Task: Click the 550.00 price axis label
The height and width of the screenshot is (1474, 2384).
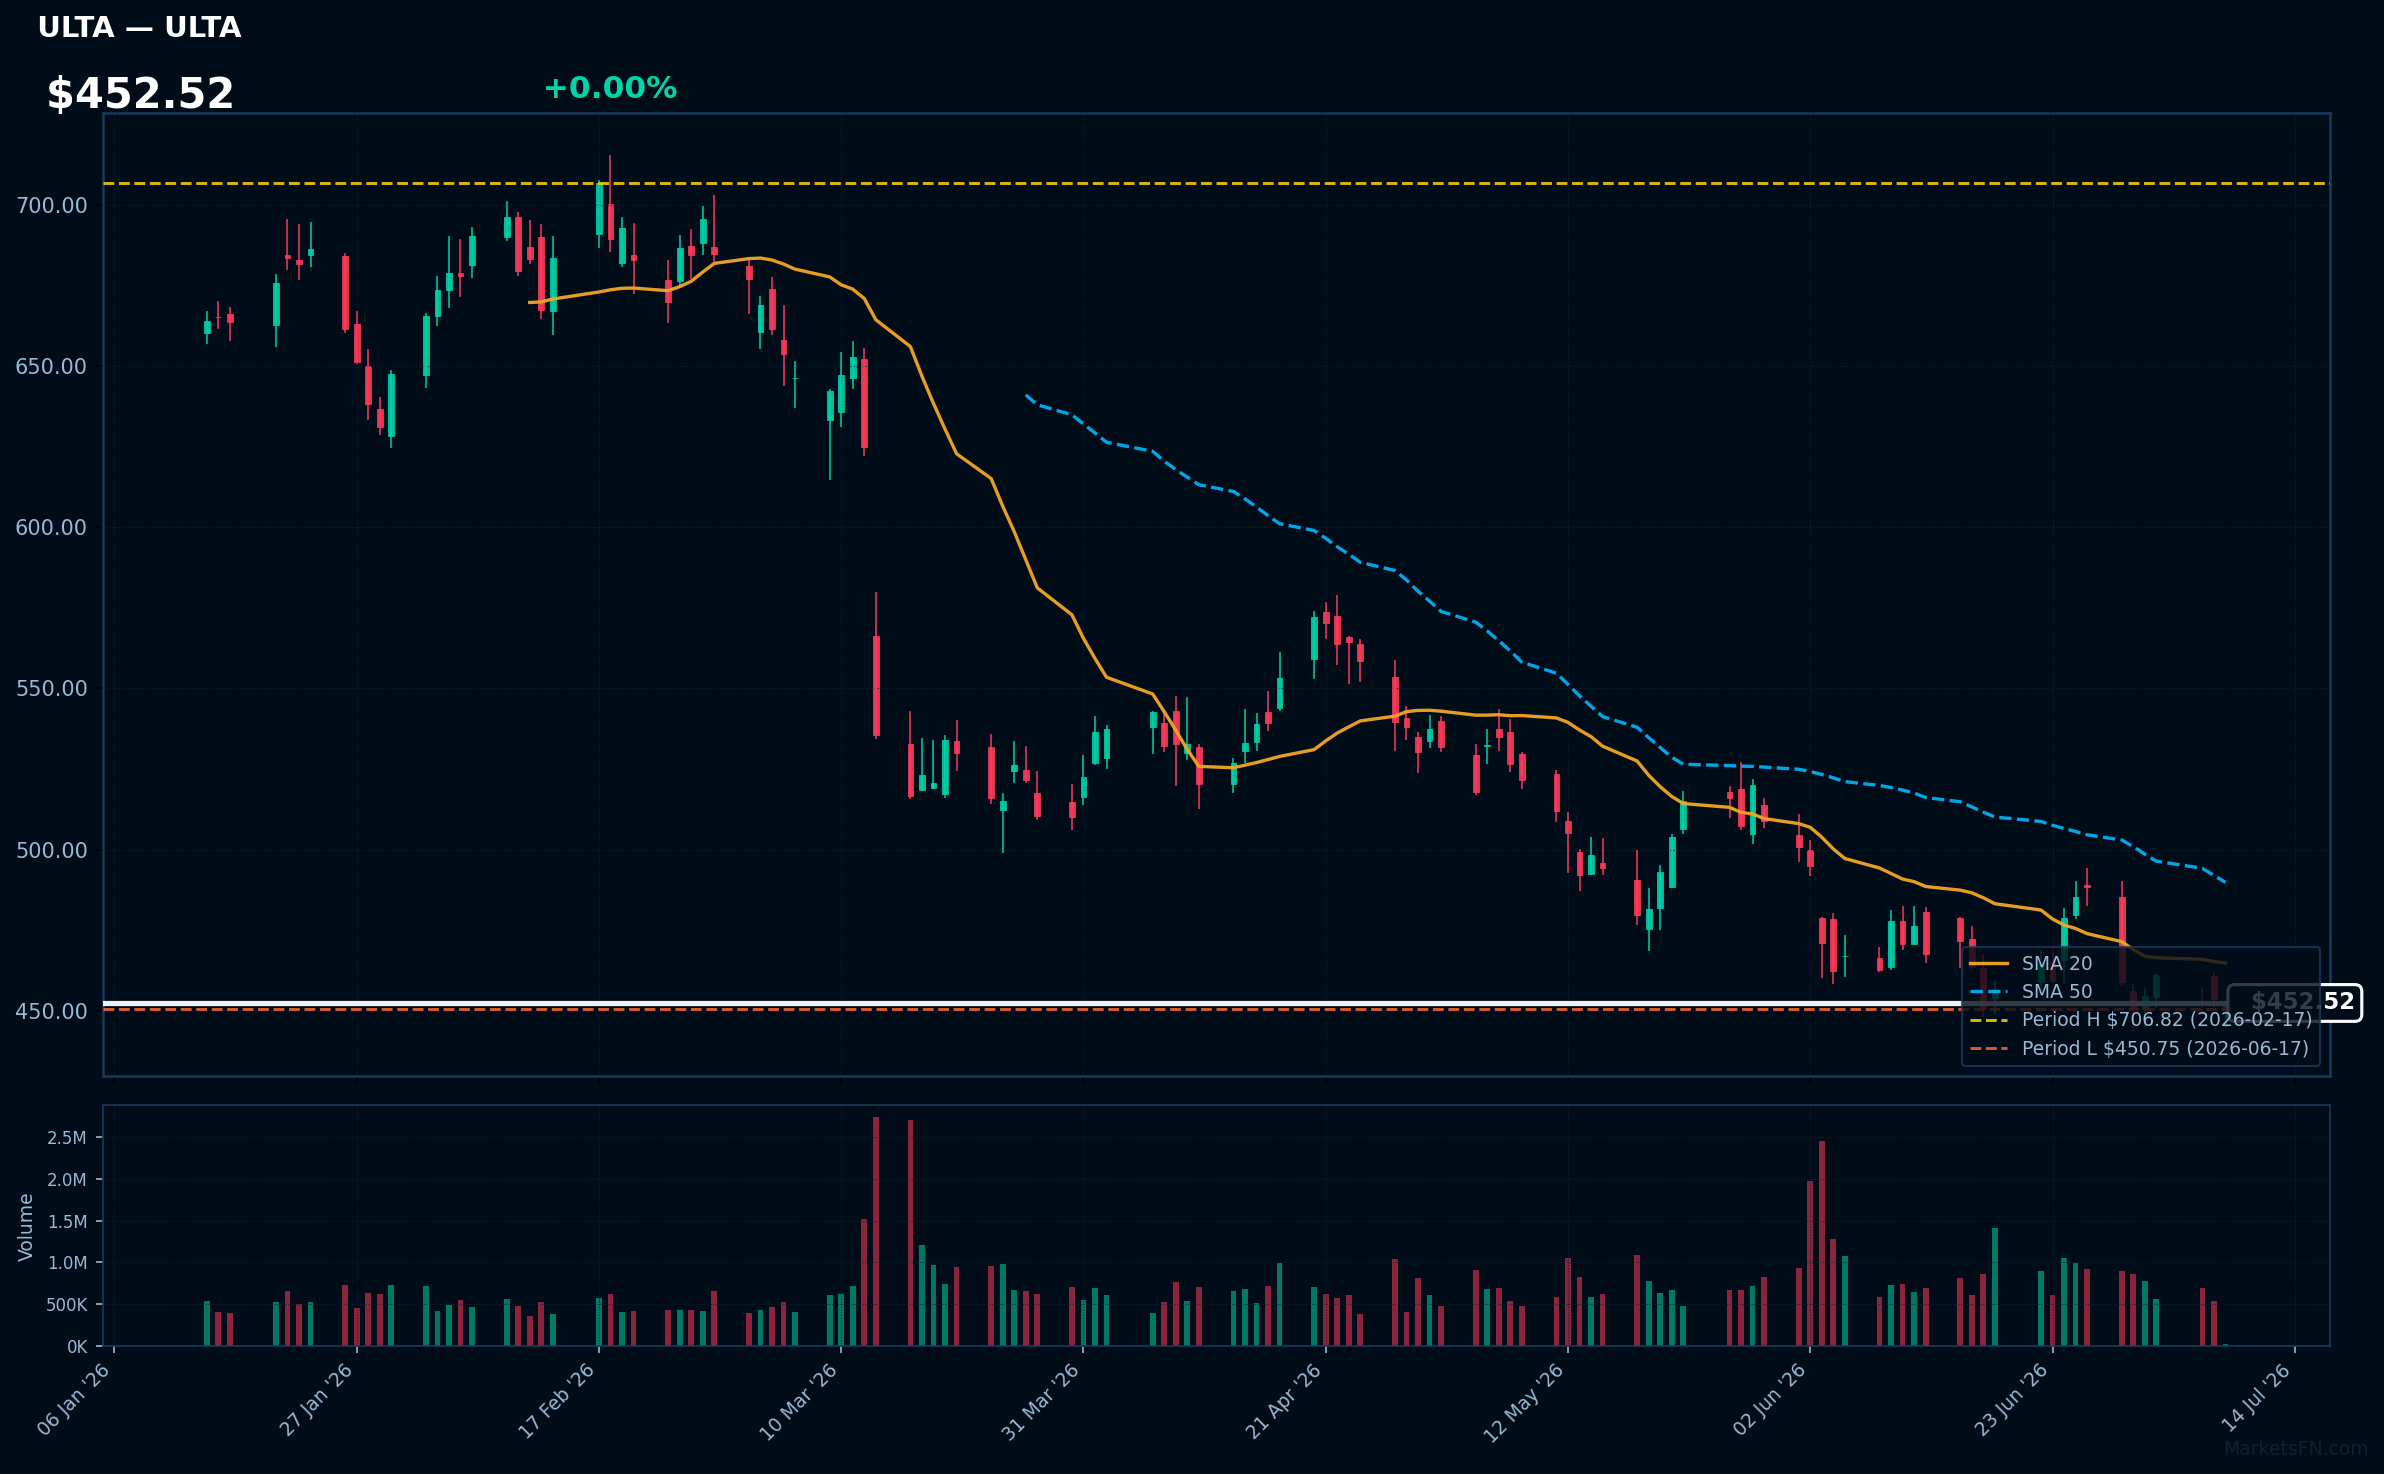Action: click(x=51, y=689)
